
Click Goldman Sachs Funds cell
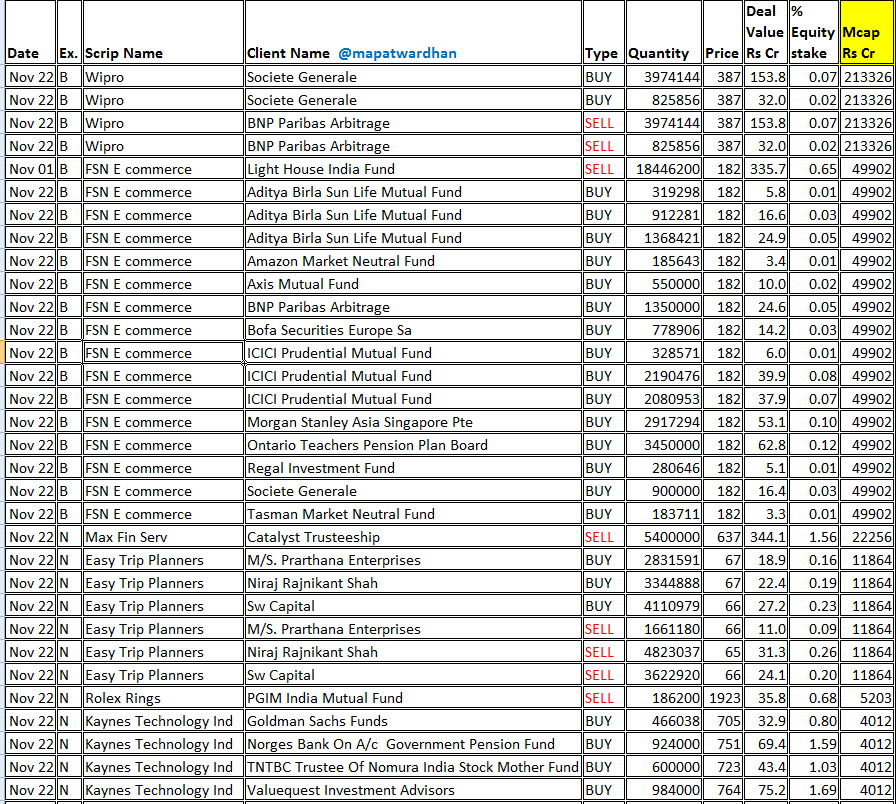[413, 721]
